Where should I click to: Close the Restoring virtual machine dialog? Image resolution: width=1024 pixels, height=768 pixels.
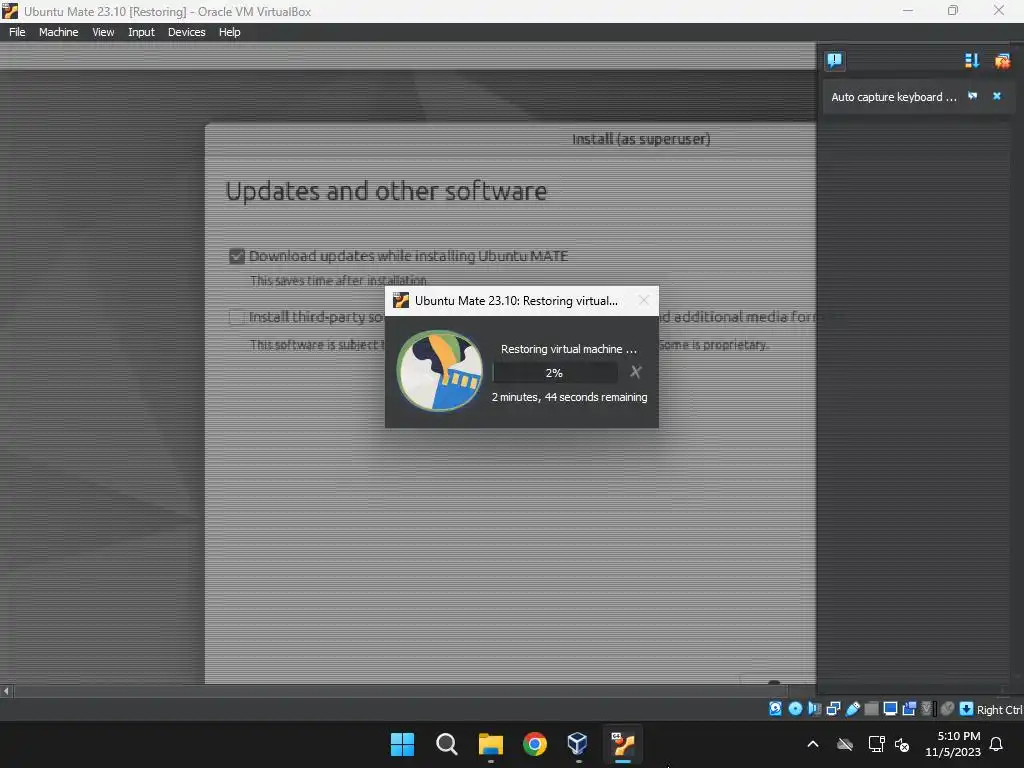click(643, 300)
